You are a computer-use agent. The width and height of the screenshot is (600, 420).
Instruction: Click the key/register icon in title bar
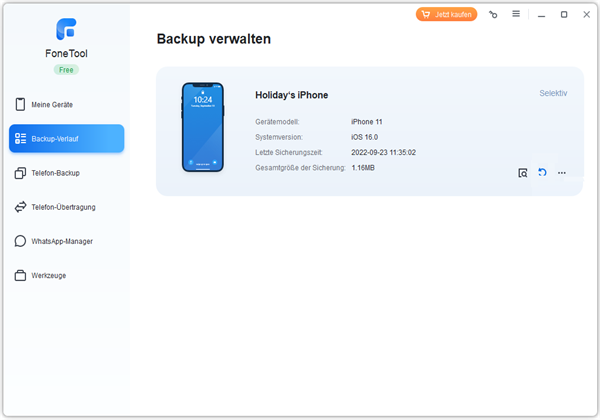pyautogui.click(x=493, y=15)
